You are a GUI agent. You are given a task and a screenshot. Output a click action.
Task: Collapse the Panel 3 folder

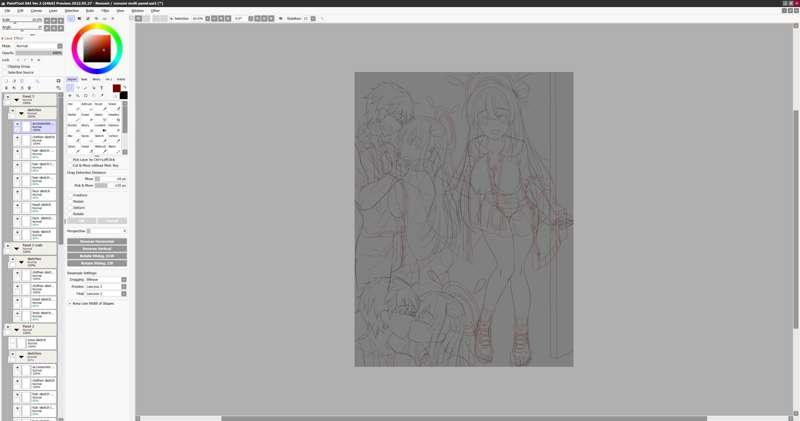pyautogui.click(x=16, y=249)
